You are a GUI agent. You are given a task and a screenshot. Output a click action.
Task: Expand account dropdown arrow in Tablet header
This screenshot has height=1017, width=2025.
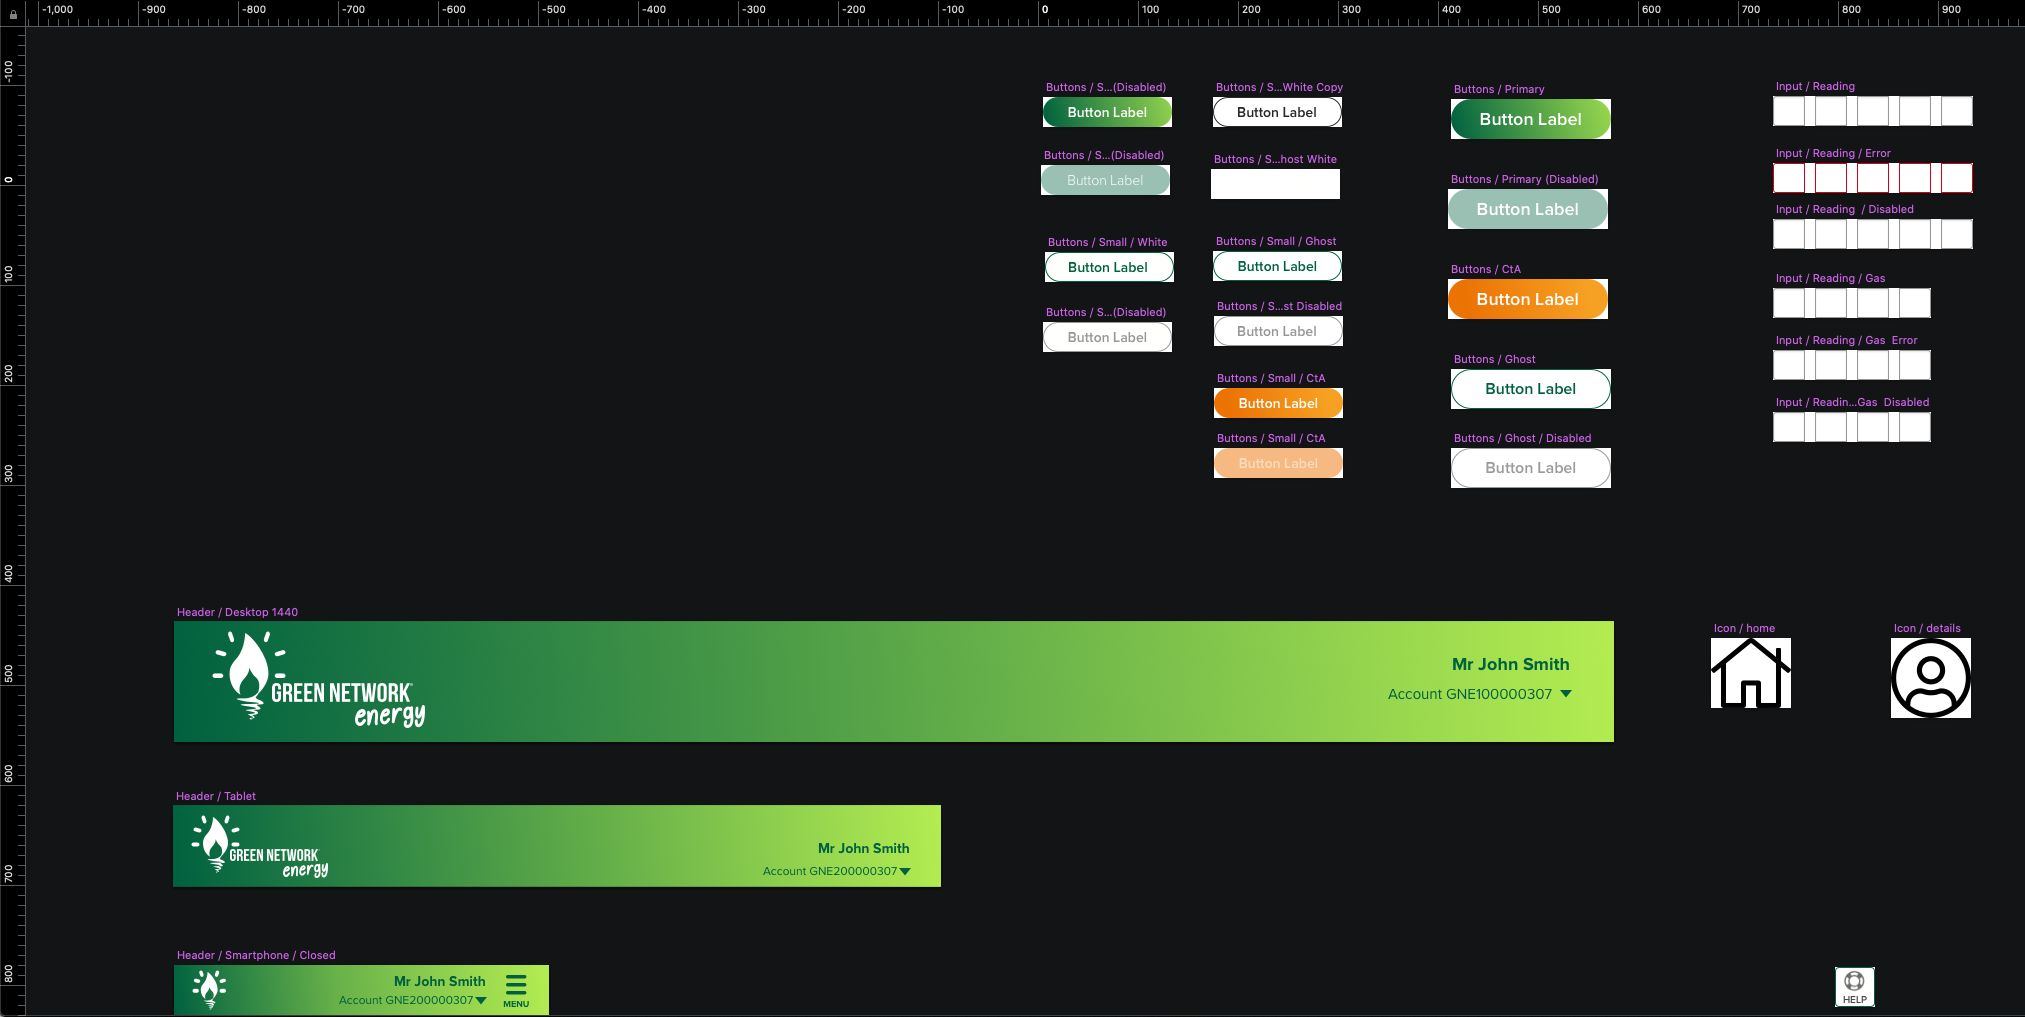905,872
